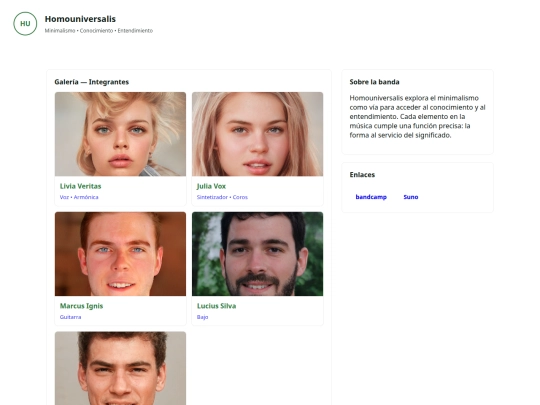Click the name Livia Veritas
This screenshot has height=405, width=540.
pos(80,186)
